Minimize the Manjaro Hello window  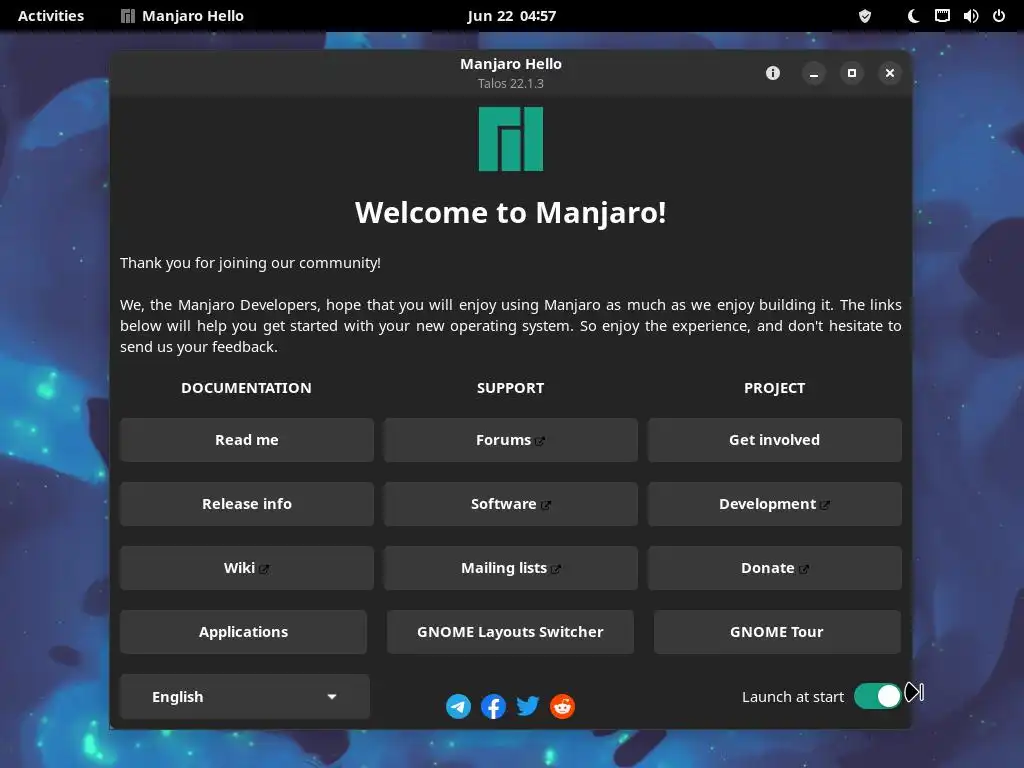814,73
